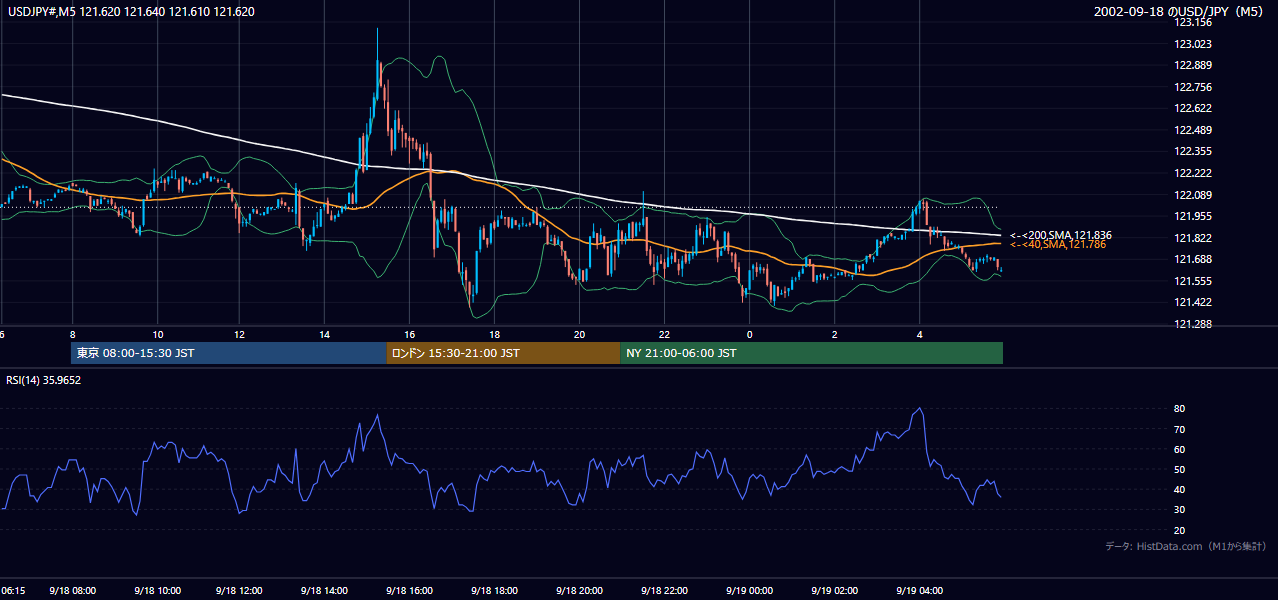Click the 9/18 20:00 date label

pyautogui.click(x=579, y=591)
